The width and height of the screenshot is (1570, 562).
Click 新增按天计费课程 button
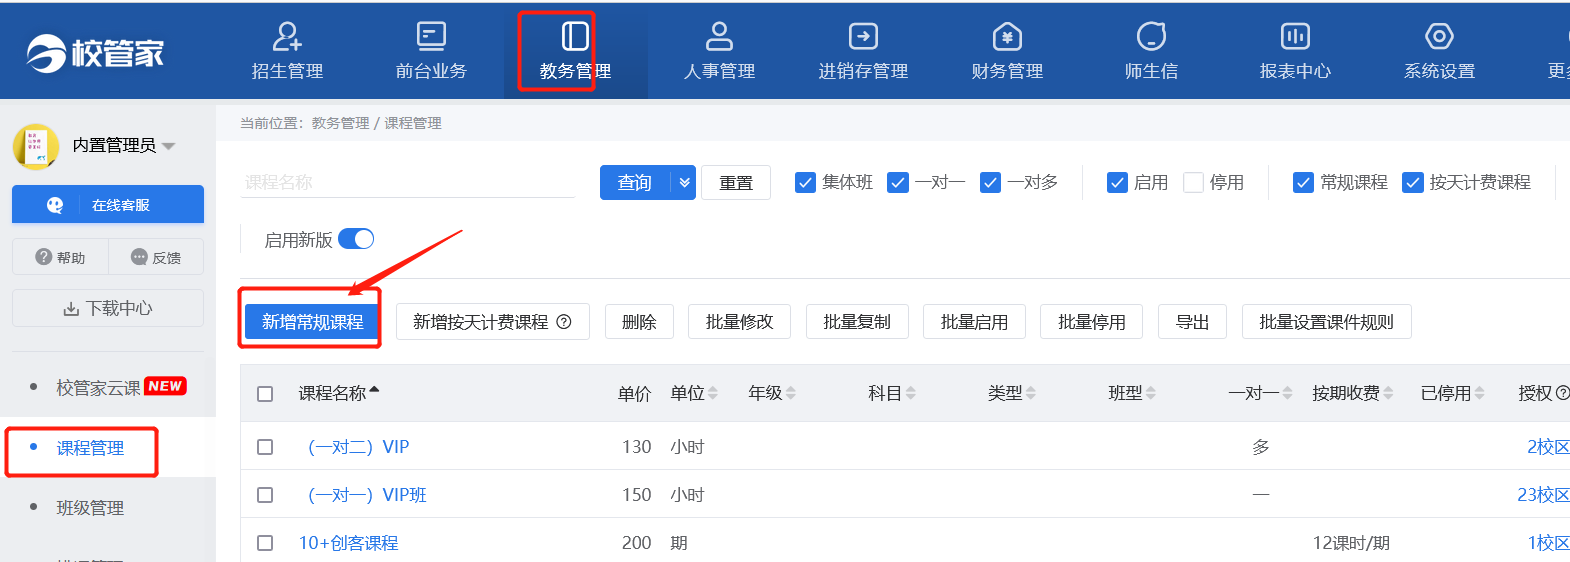pyautogui.click(x=492, y=322)
